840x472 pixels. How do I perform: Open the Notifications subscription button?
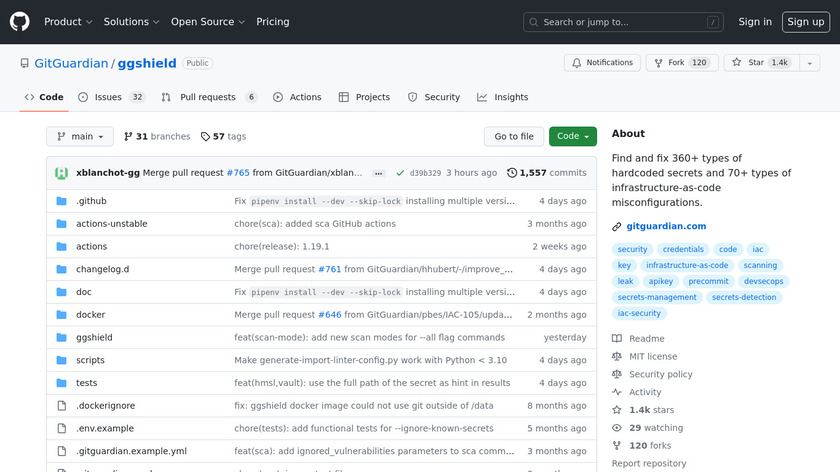[602, 63]
